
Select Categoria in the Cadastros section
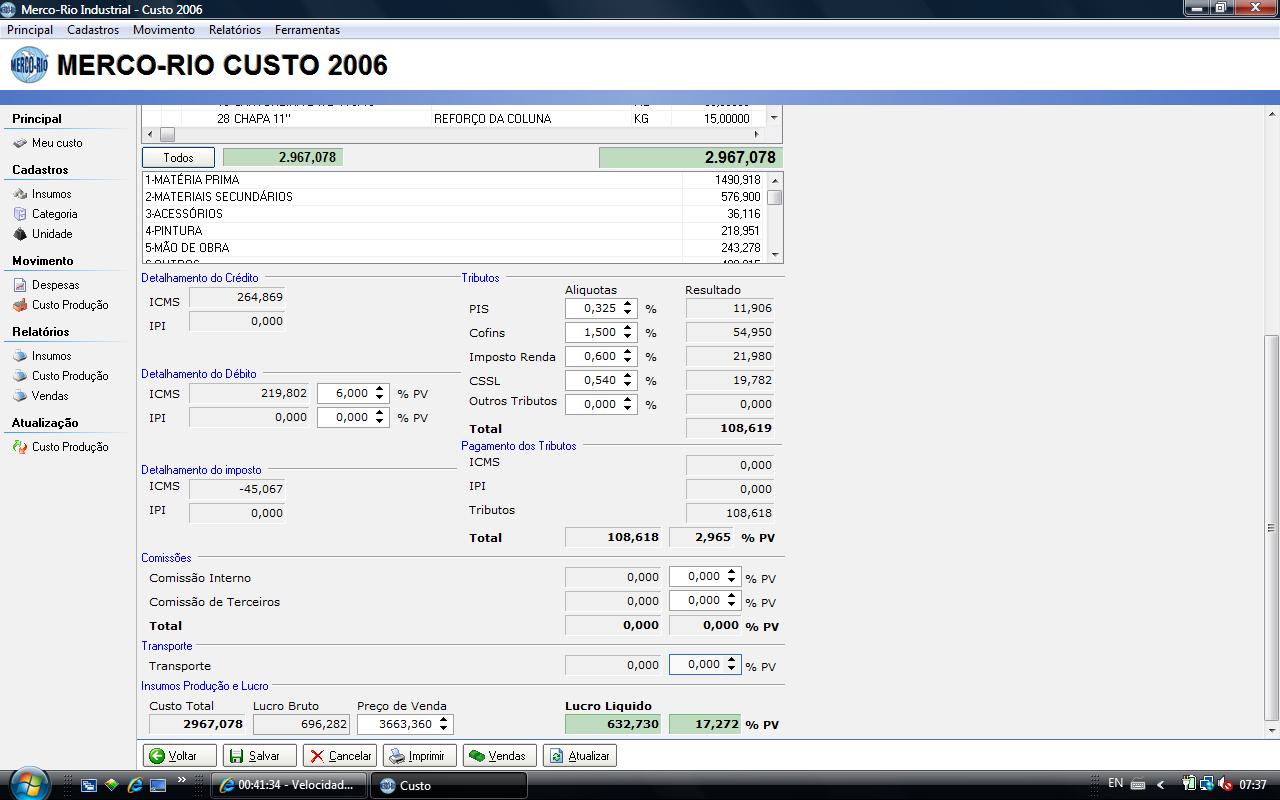tap(54, 214)
